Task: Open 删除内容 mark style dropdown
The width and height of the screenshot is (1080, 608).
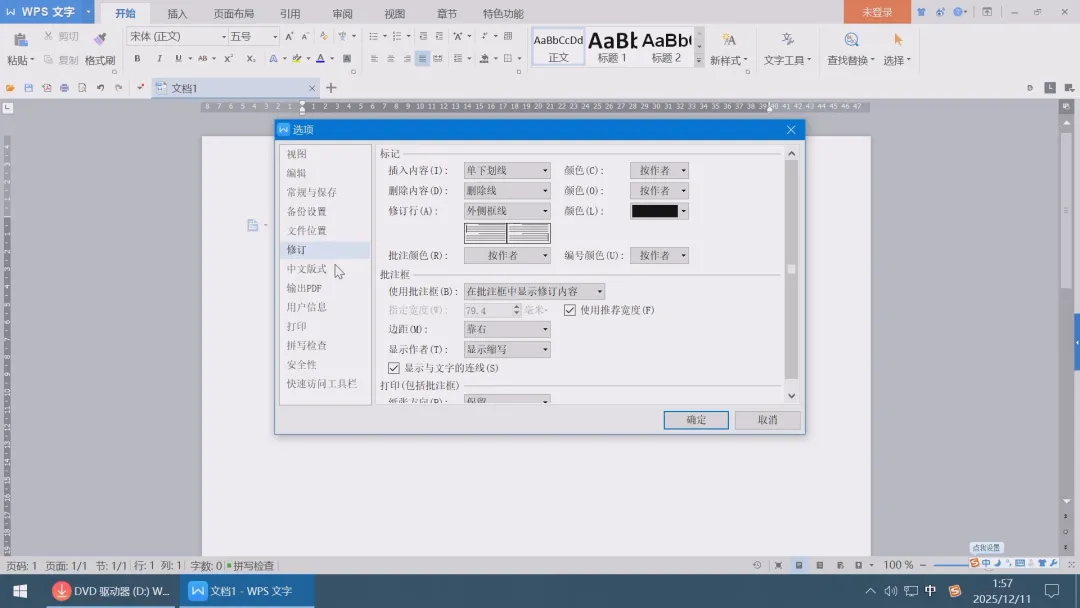Action: 507,191
